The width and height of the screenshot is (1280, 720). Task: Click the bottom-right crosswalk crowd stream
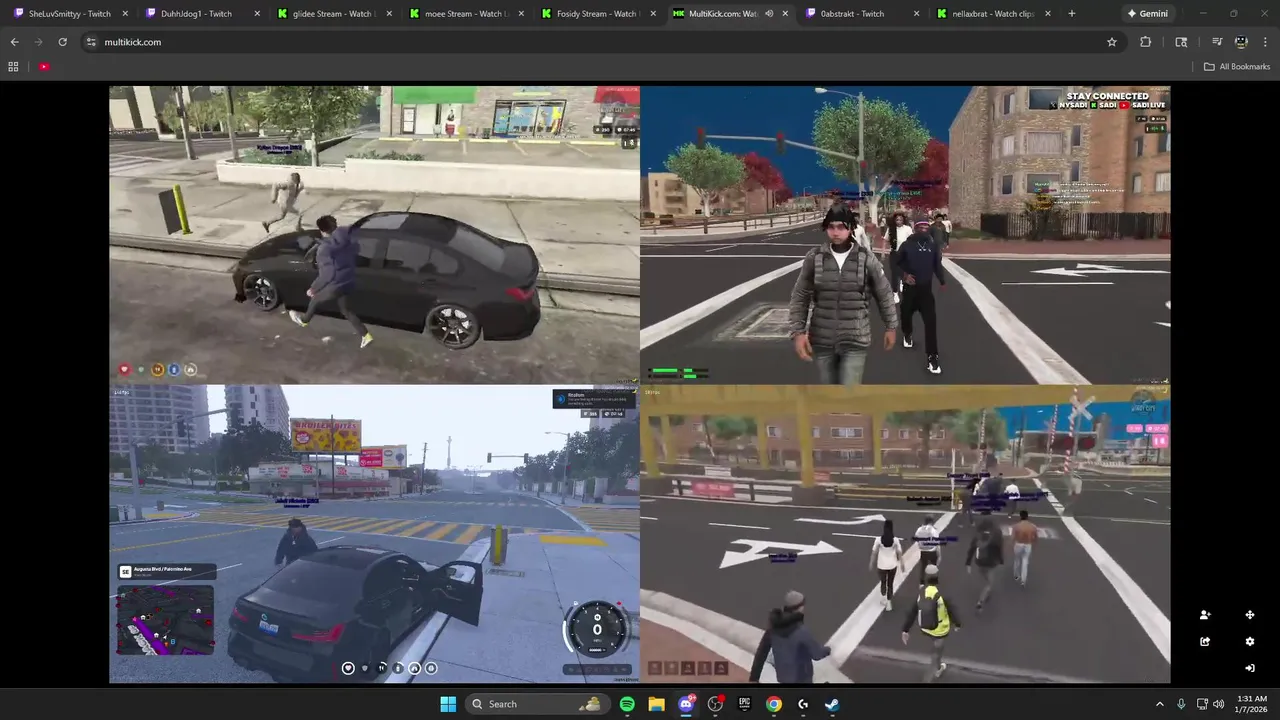point(905,534)
